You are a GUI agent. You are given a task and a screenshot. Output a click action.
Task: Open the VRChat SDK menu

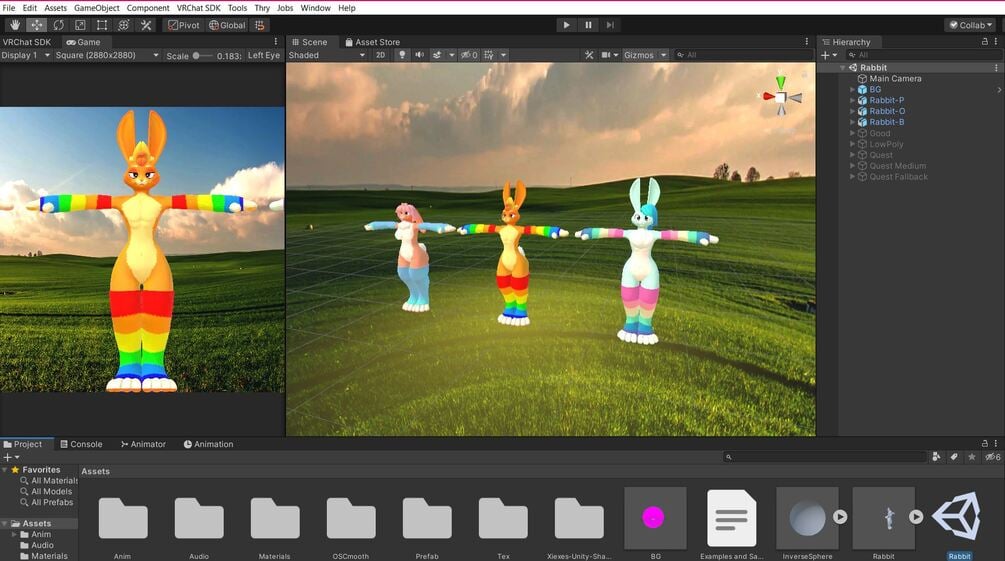(x=198, y=8)
